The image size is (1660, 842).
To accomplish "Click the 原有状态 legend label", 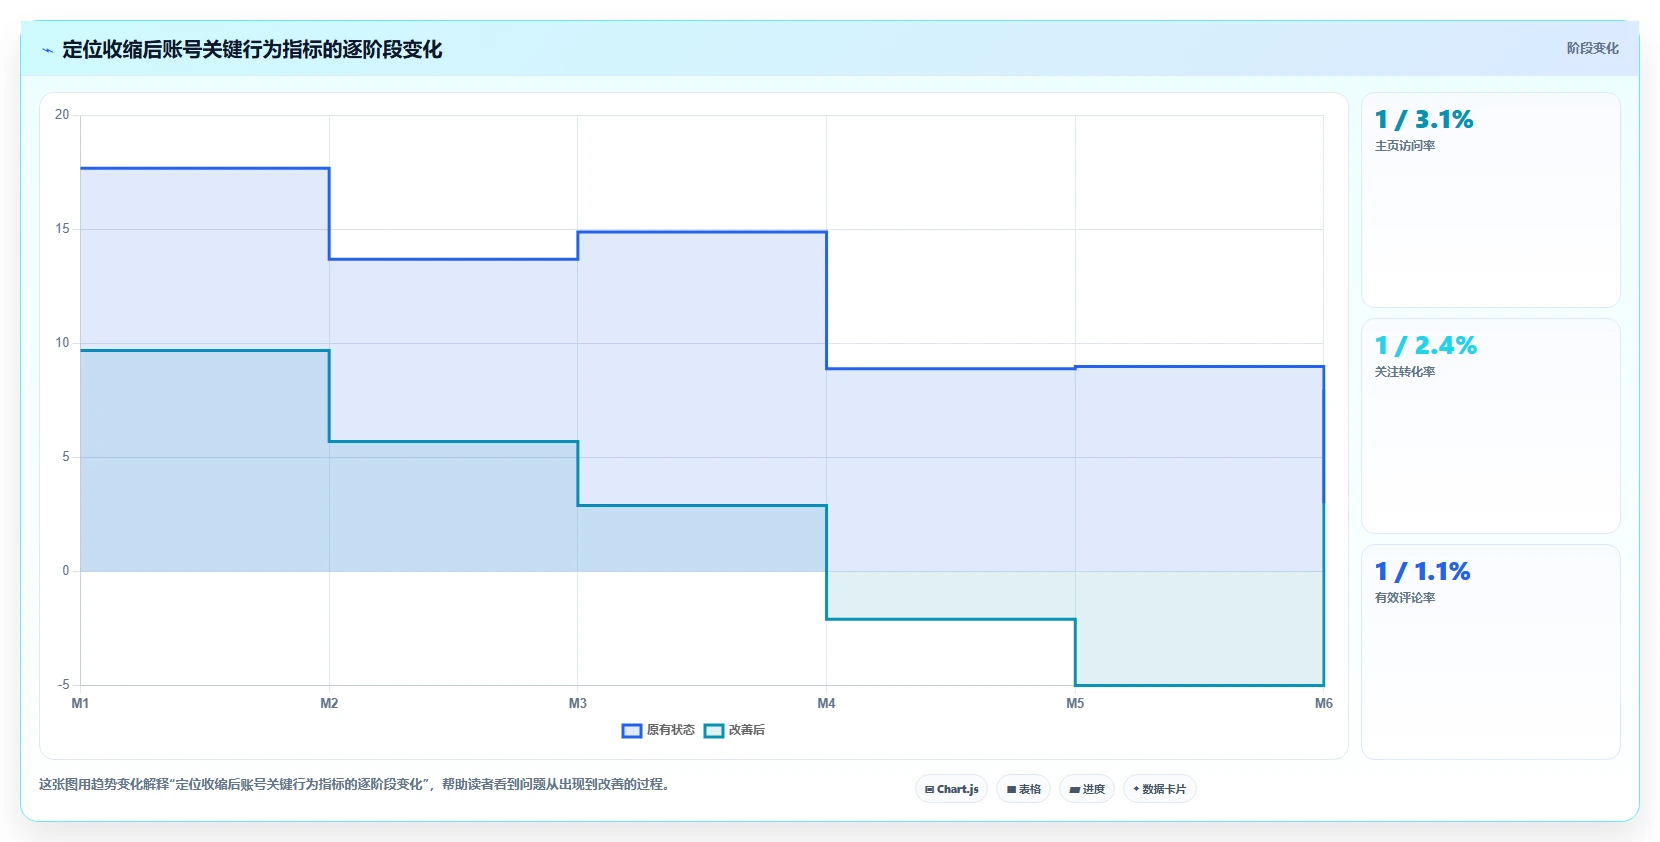I will [670, 730].
